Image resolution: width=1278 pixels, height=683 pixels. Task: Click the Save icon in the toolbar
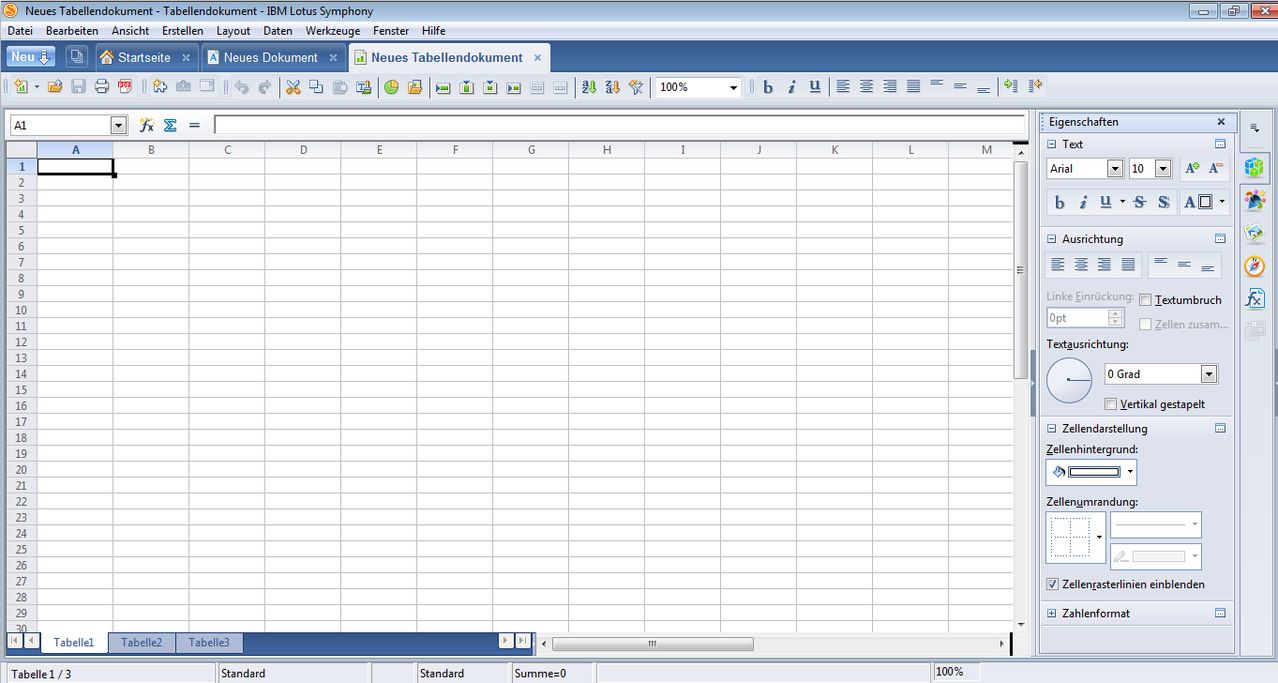[78, 87]
